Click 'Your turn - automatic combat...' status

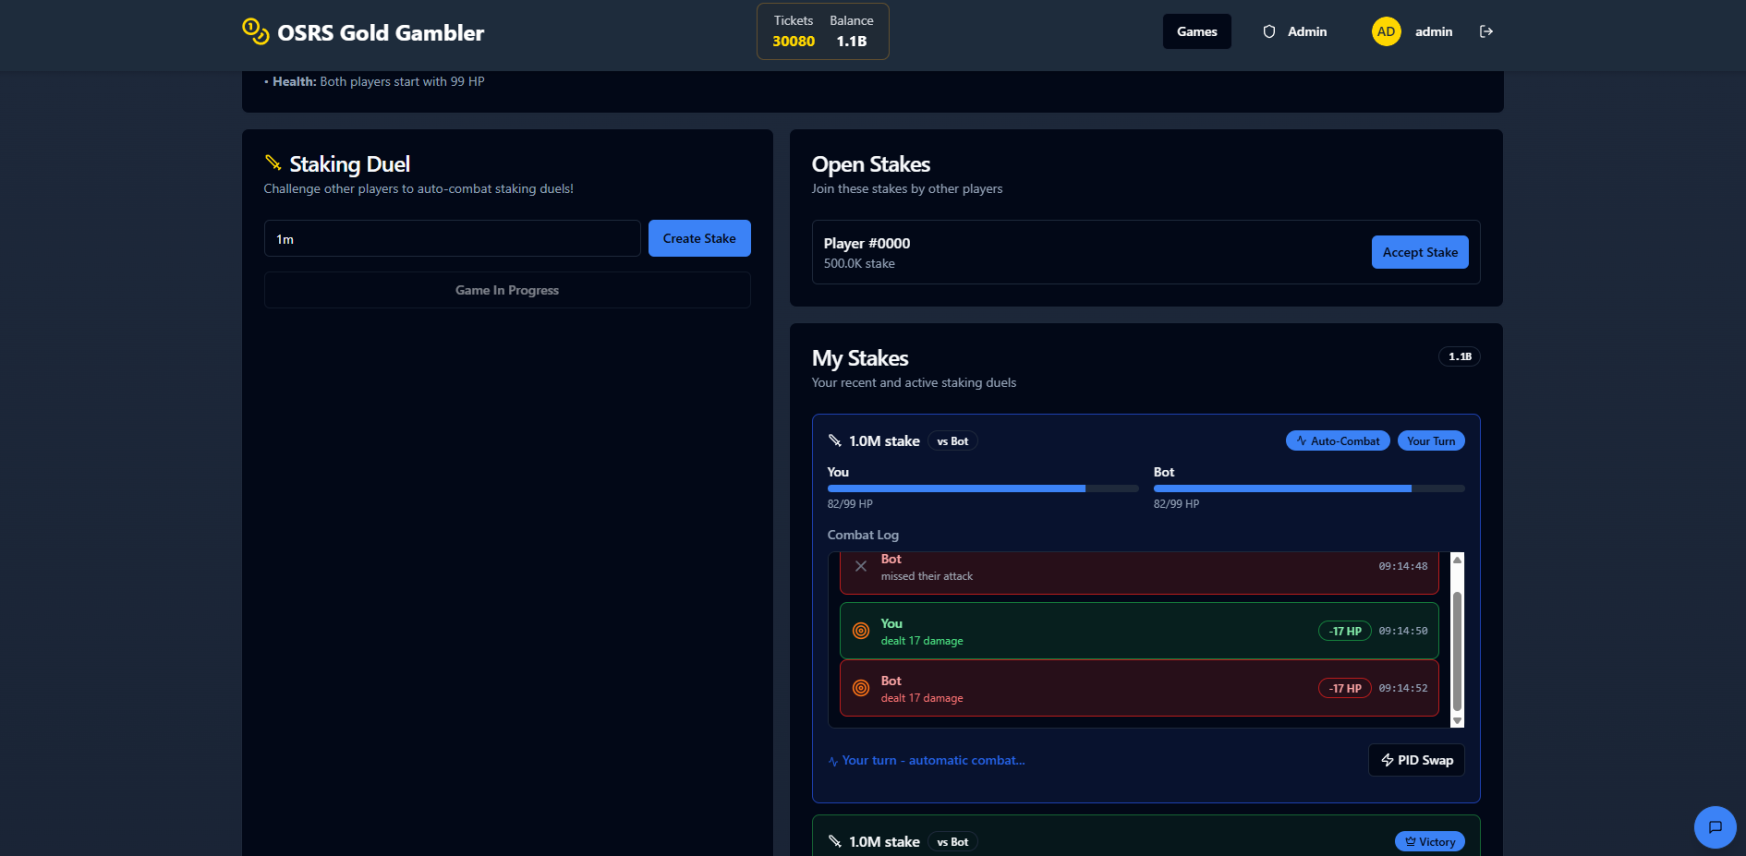(933, 761)
